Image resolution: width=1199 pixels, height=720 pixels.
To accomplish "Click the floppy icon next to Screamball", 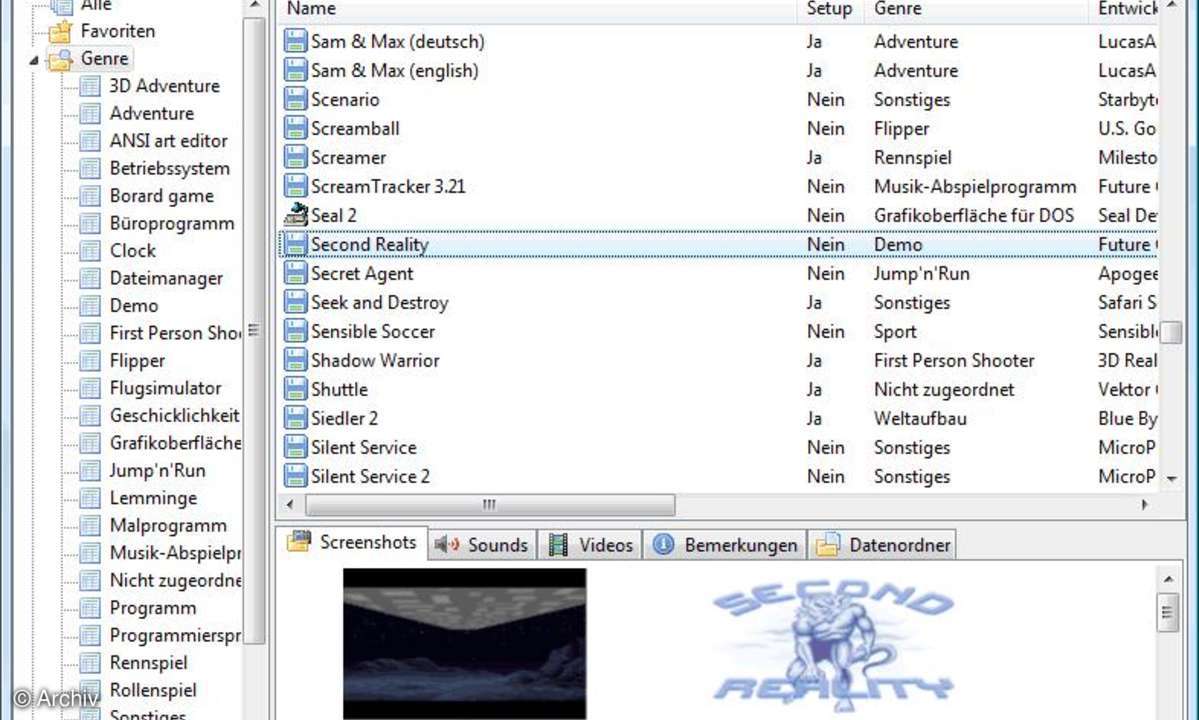I will (295, 128).
